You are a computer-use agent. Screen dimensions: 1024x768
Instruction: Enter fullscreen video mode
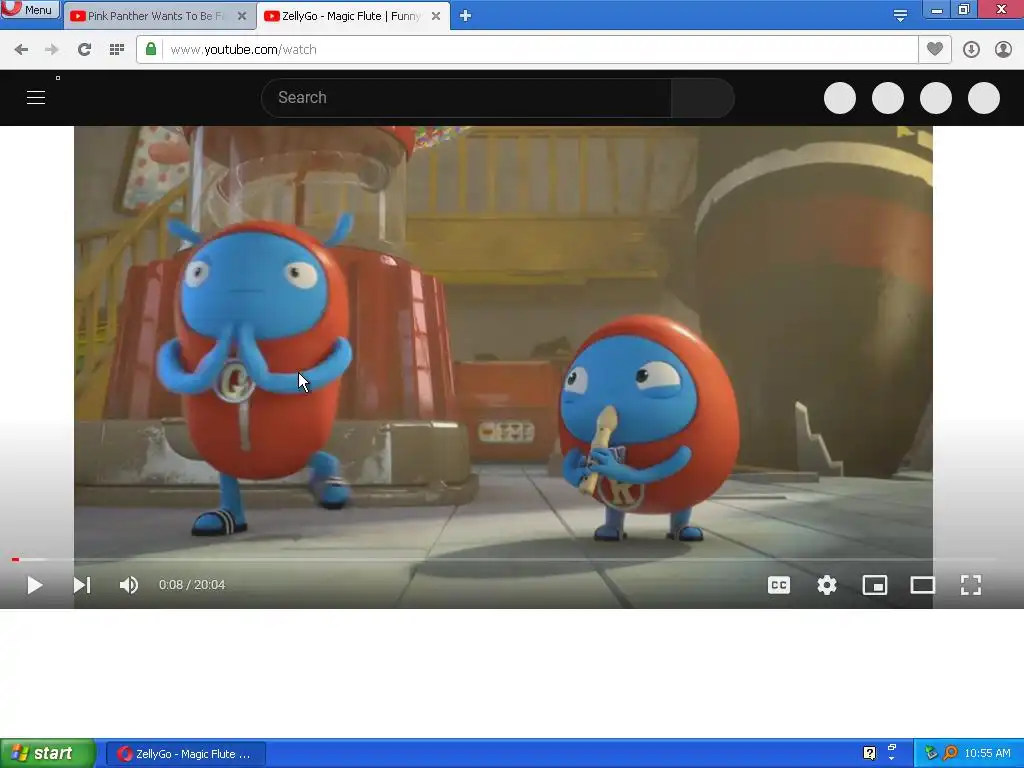point(971,585)
